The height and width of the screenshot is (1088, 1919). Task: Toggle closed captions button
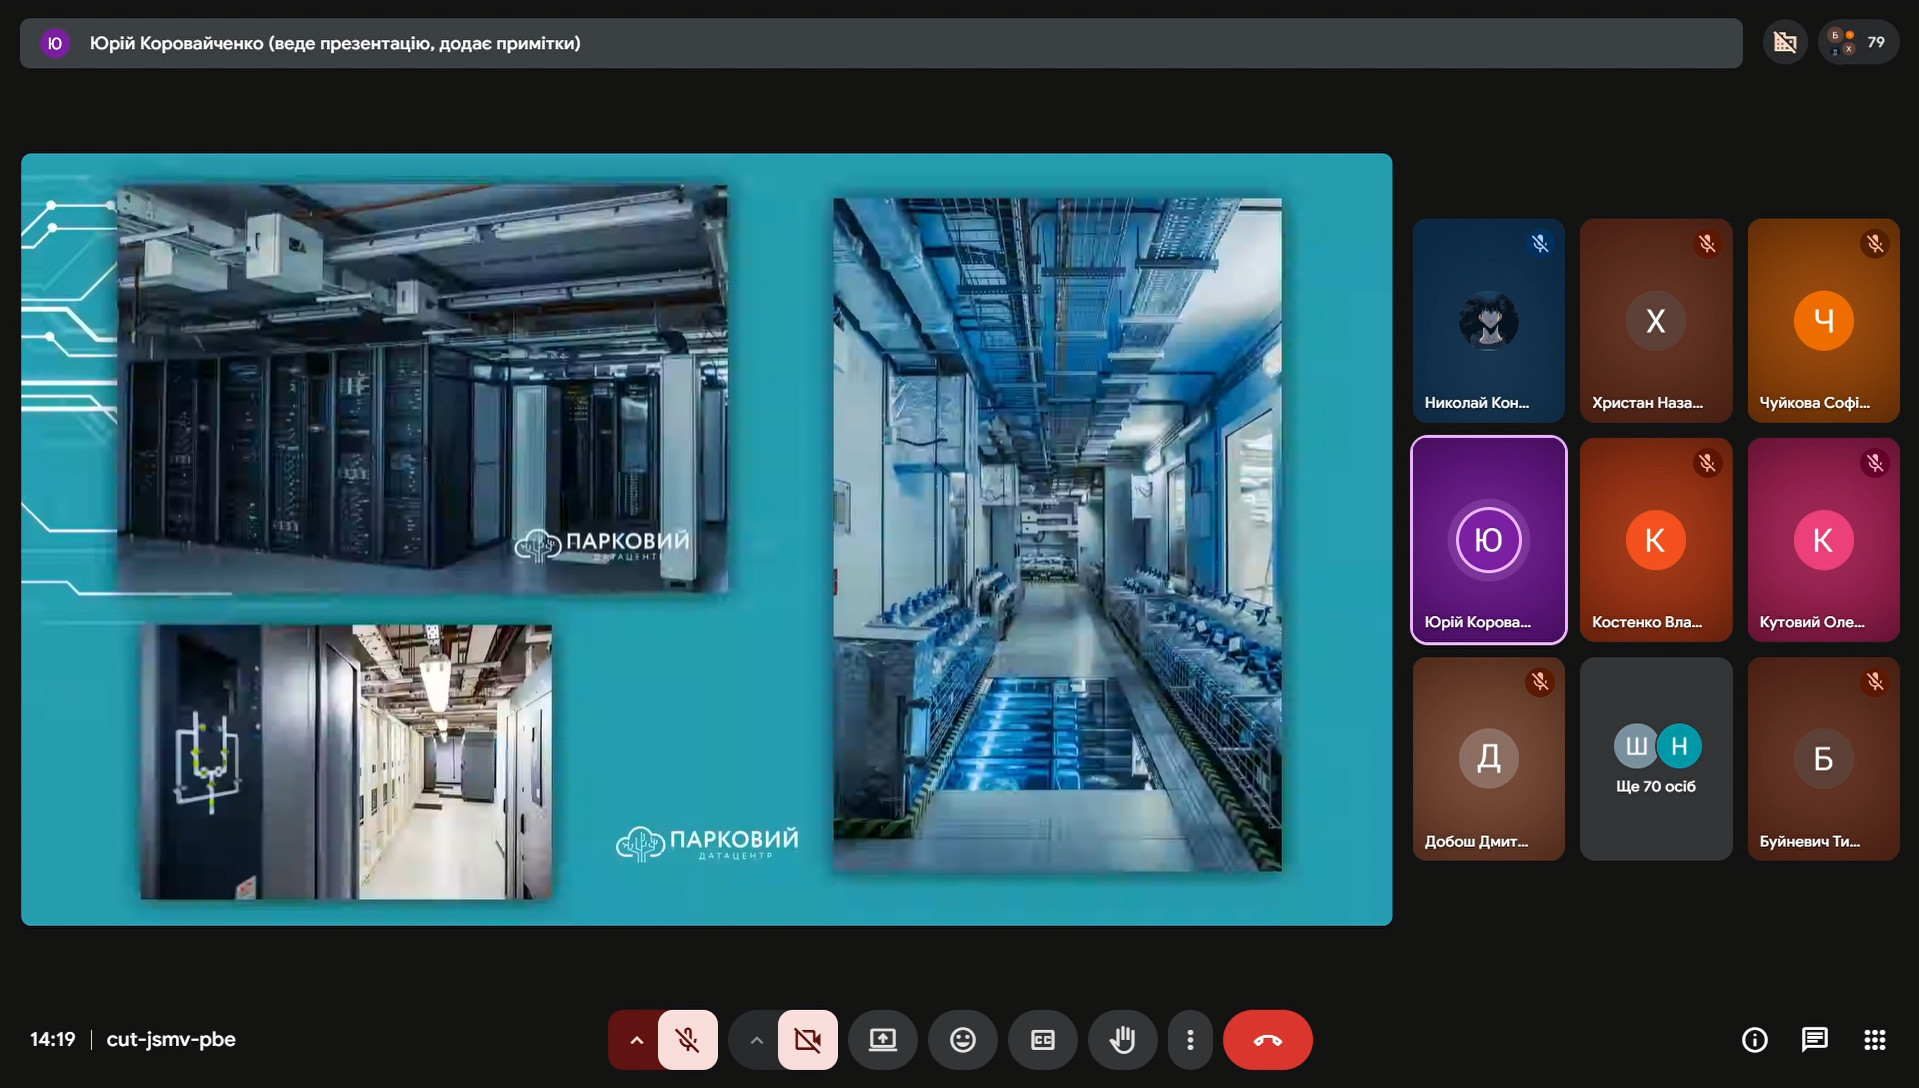pyautogui.click(x=1042, y=1040)
